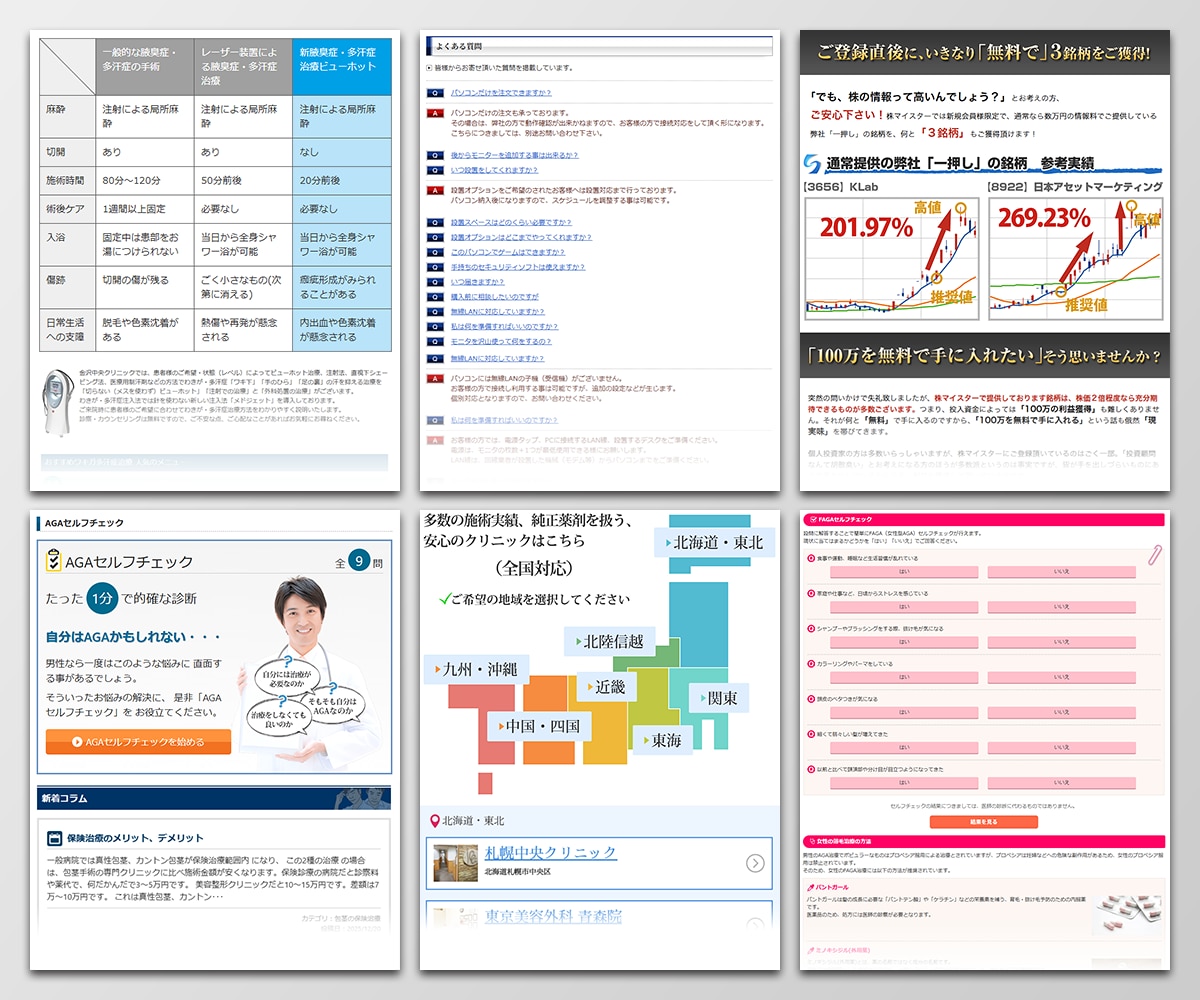1200x1000 pixels.
Task: Open 手持ちのセキュリティソフトは使えますか？ link
Action: pyautogui.click(x=518, y=267)
